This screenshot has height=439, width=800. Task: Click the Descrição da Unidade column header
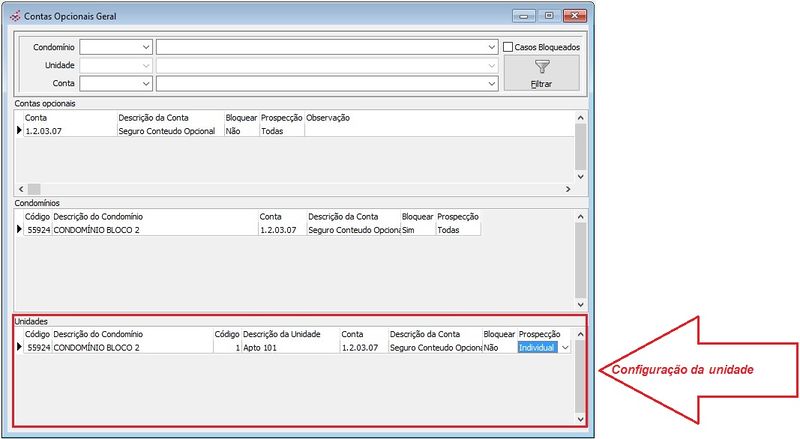[281, 334]
